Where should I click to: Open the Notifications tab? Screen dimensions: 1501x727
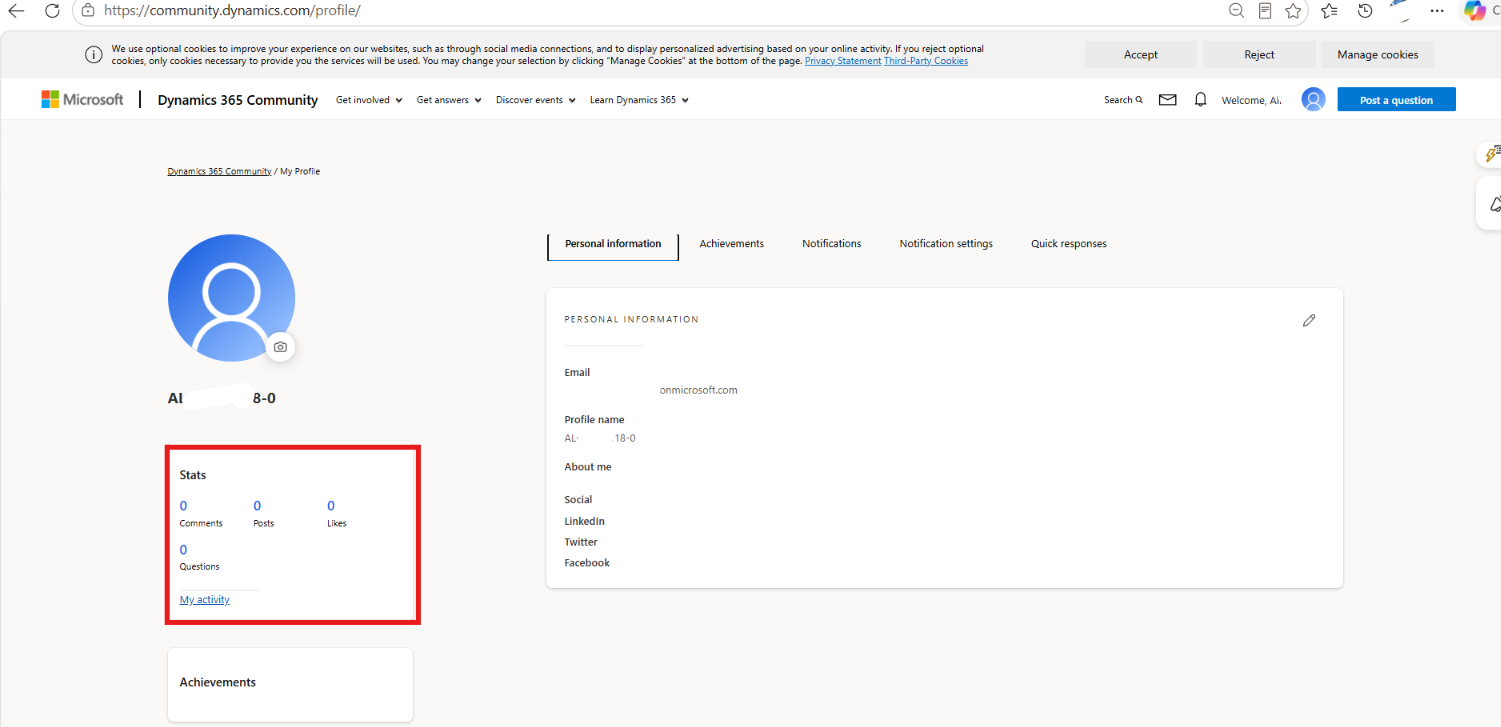point(832,244)
